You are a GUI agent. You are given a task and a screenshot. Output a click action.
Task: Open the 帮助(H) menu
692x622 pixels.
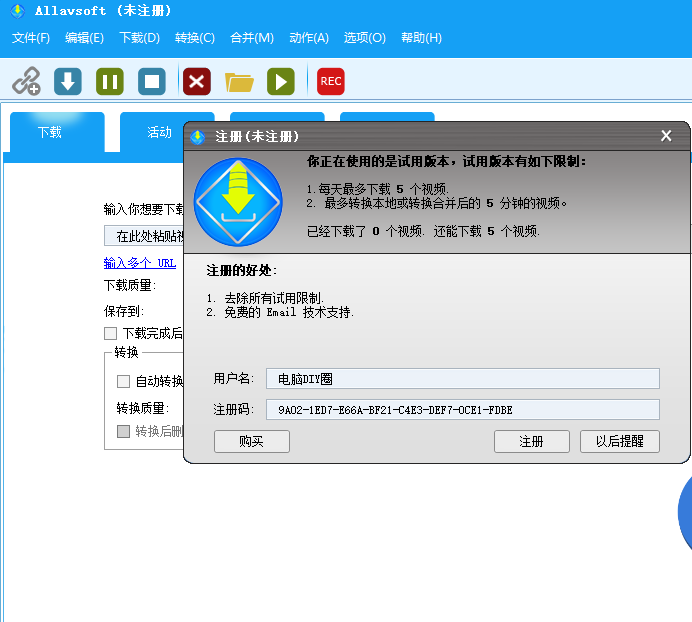421,38
